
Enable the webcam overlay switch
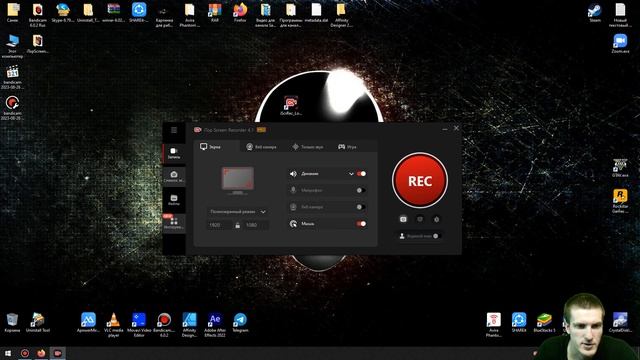point(360,207)
